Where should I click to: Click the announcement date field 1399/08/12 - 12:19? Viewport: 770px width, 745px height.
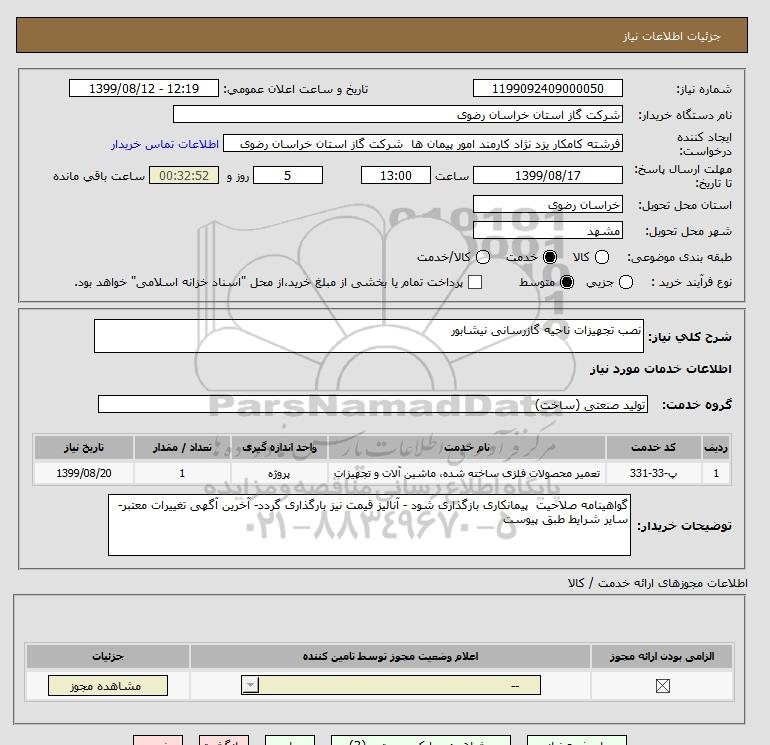143,88
